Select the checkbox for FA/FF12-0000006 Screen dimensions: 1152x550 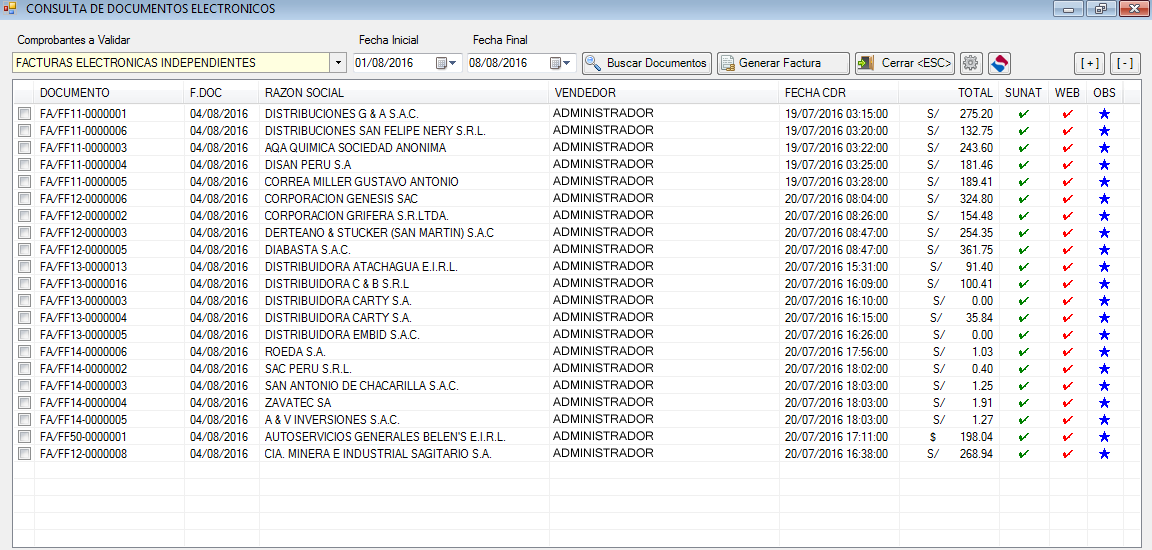tap(24, 199)
